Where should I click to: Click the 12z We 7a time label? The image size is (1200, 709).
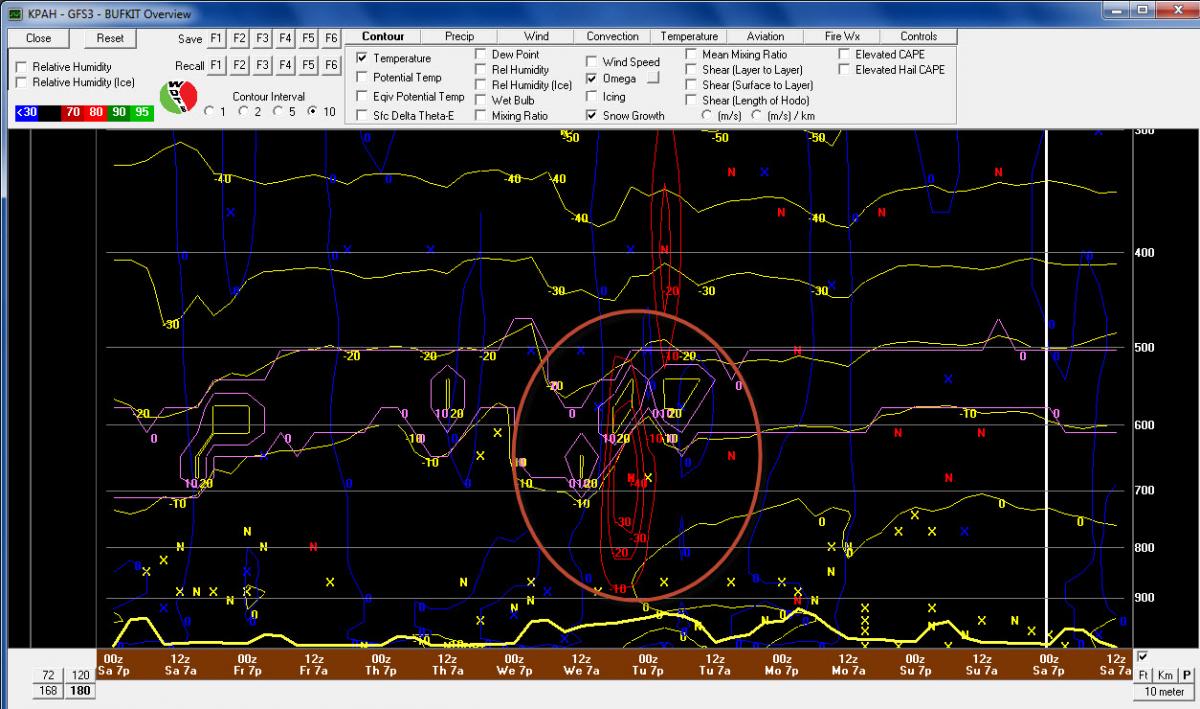click(580, 665)
